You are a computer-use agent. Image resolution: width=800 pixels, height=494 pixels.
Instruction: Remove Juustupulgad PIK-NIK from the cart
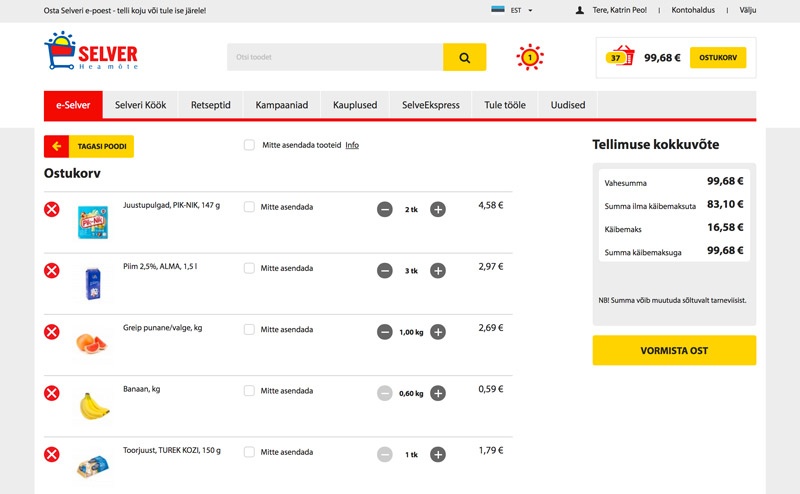pos(52,209)
